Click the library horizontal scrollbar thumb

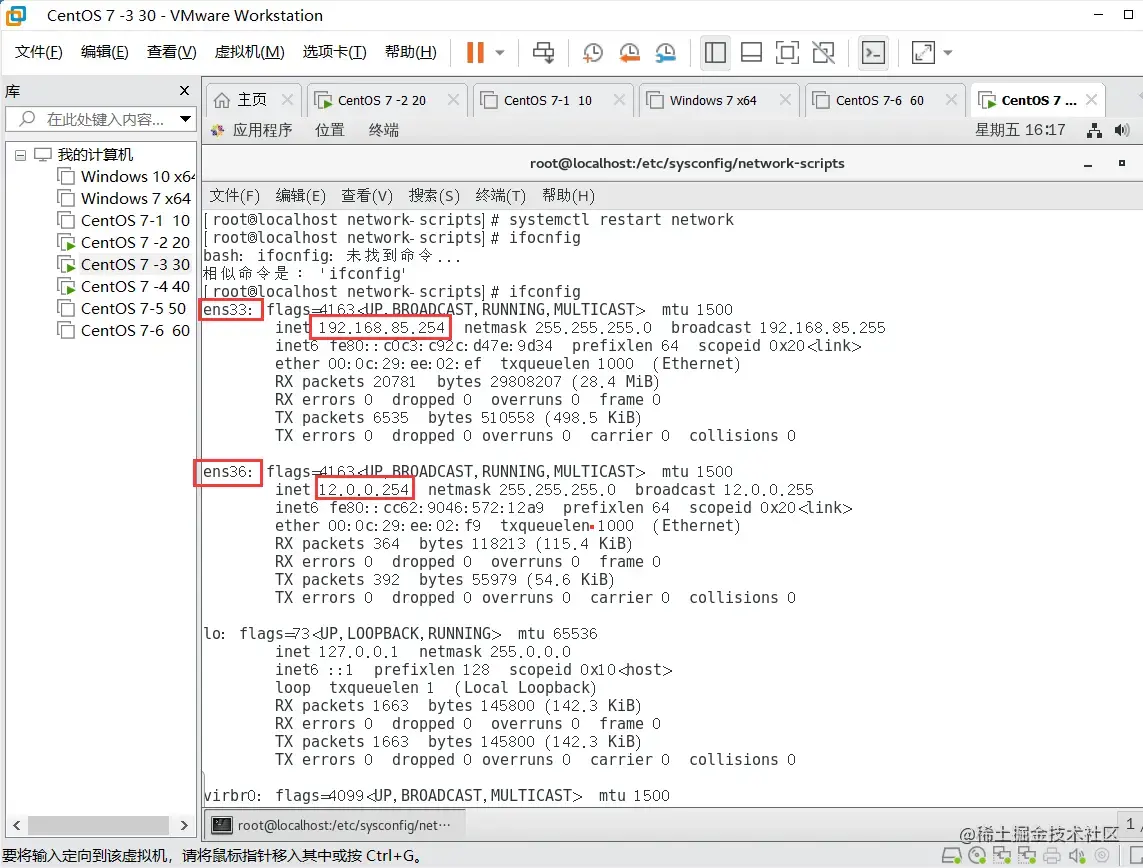pos(98,825)
